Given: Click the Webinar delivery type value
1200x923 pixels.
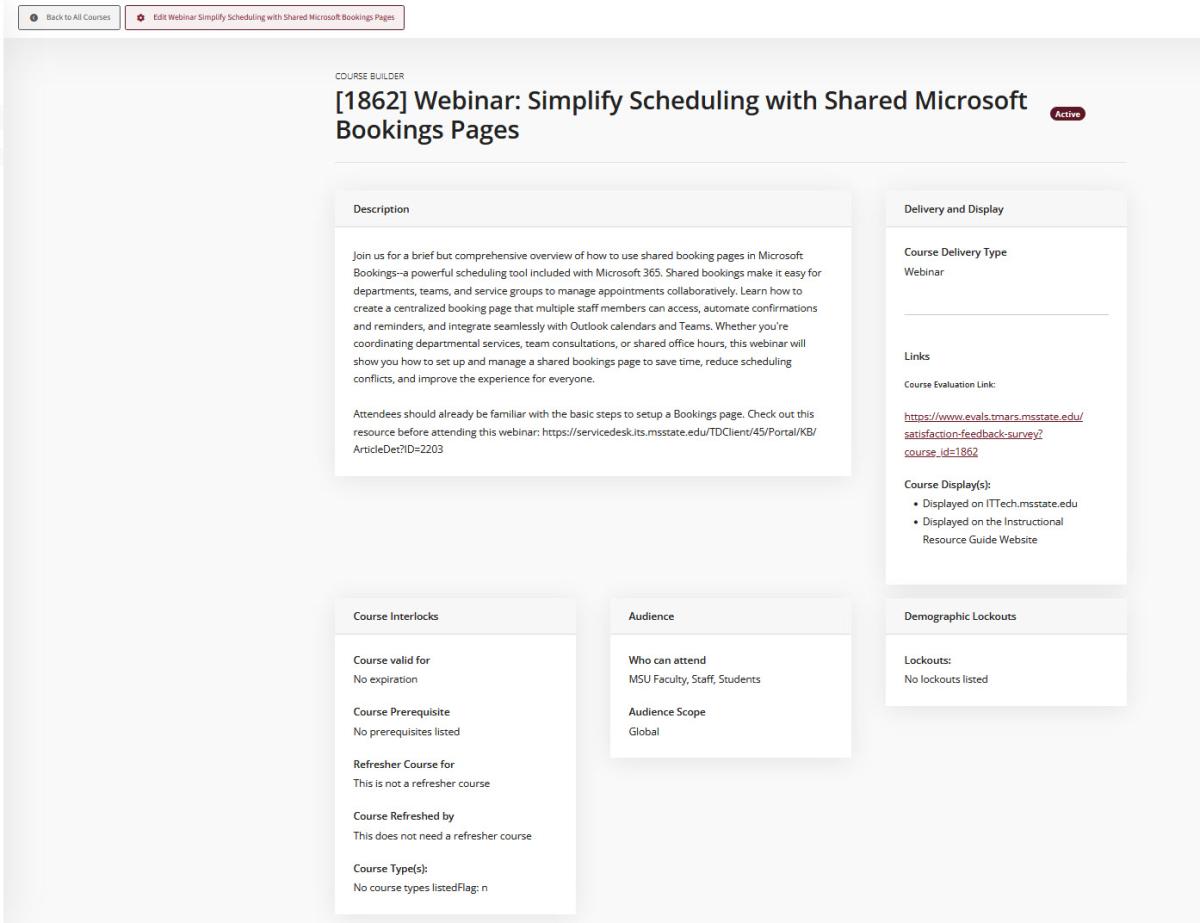Looking at the screenshot, I should tap(923, 271).
